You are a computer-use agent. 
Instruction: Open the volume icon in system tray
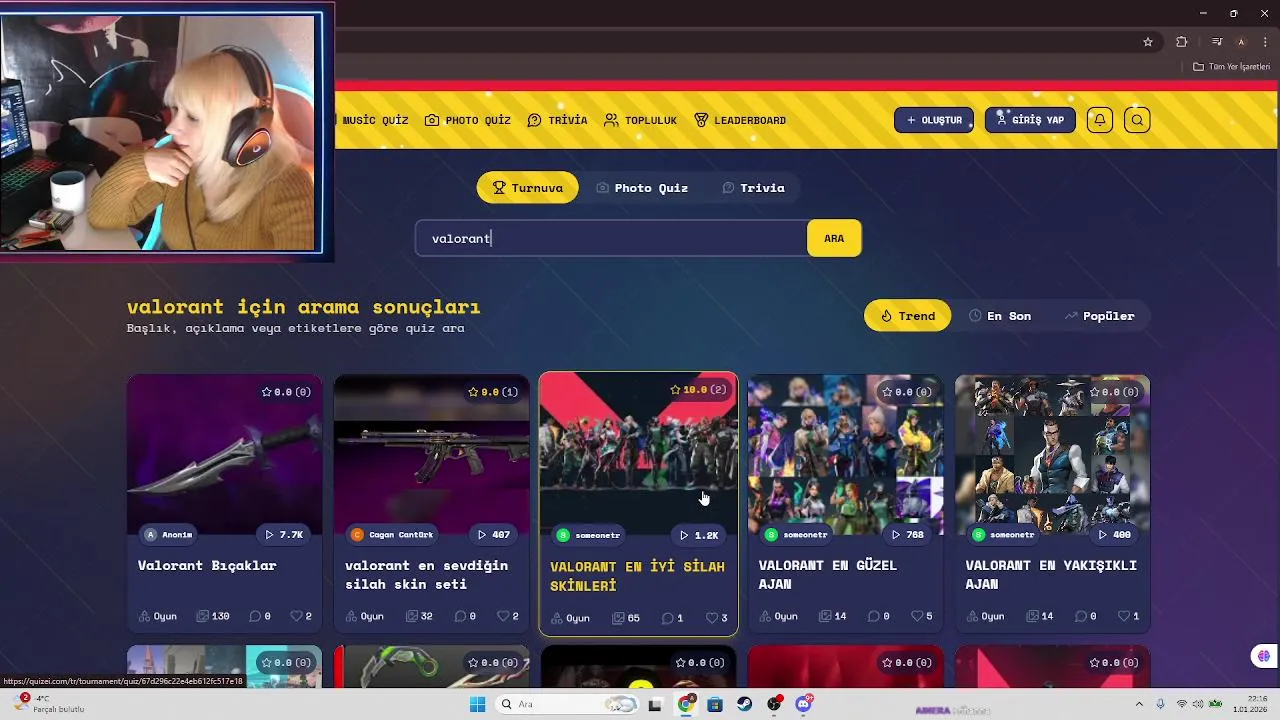point(1197,704)
